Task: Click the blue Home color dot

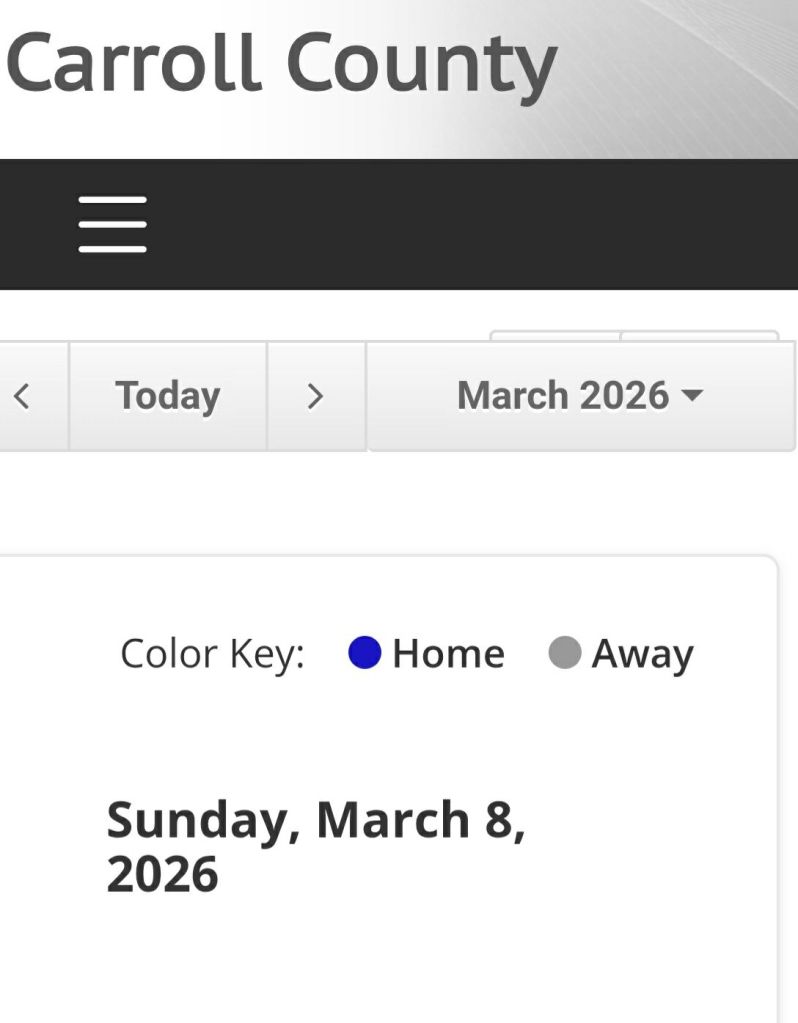Action: (365, 653)
